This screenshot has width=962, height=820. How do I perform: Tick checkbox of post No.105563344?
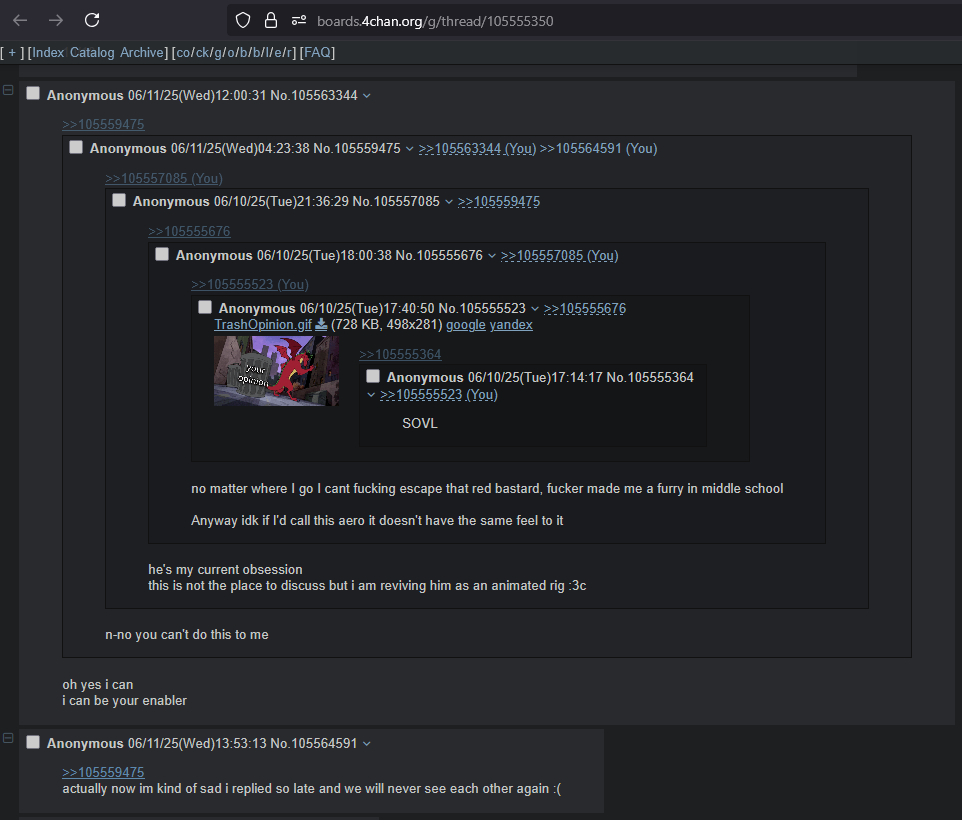[x=33, y=93]
